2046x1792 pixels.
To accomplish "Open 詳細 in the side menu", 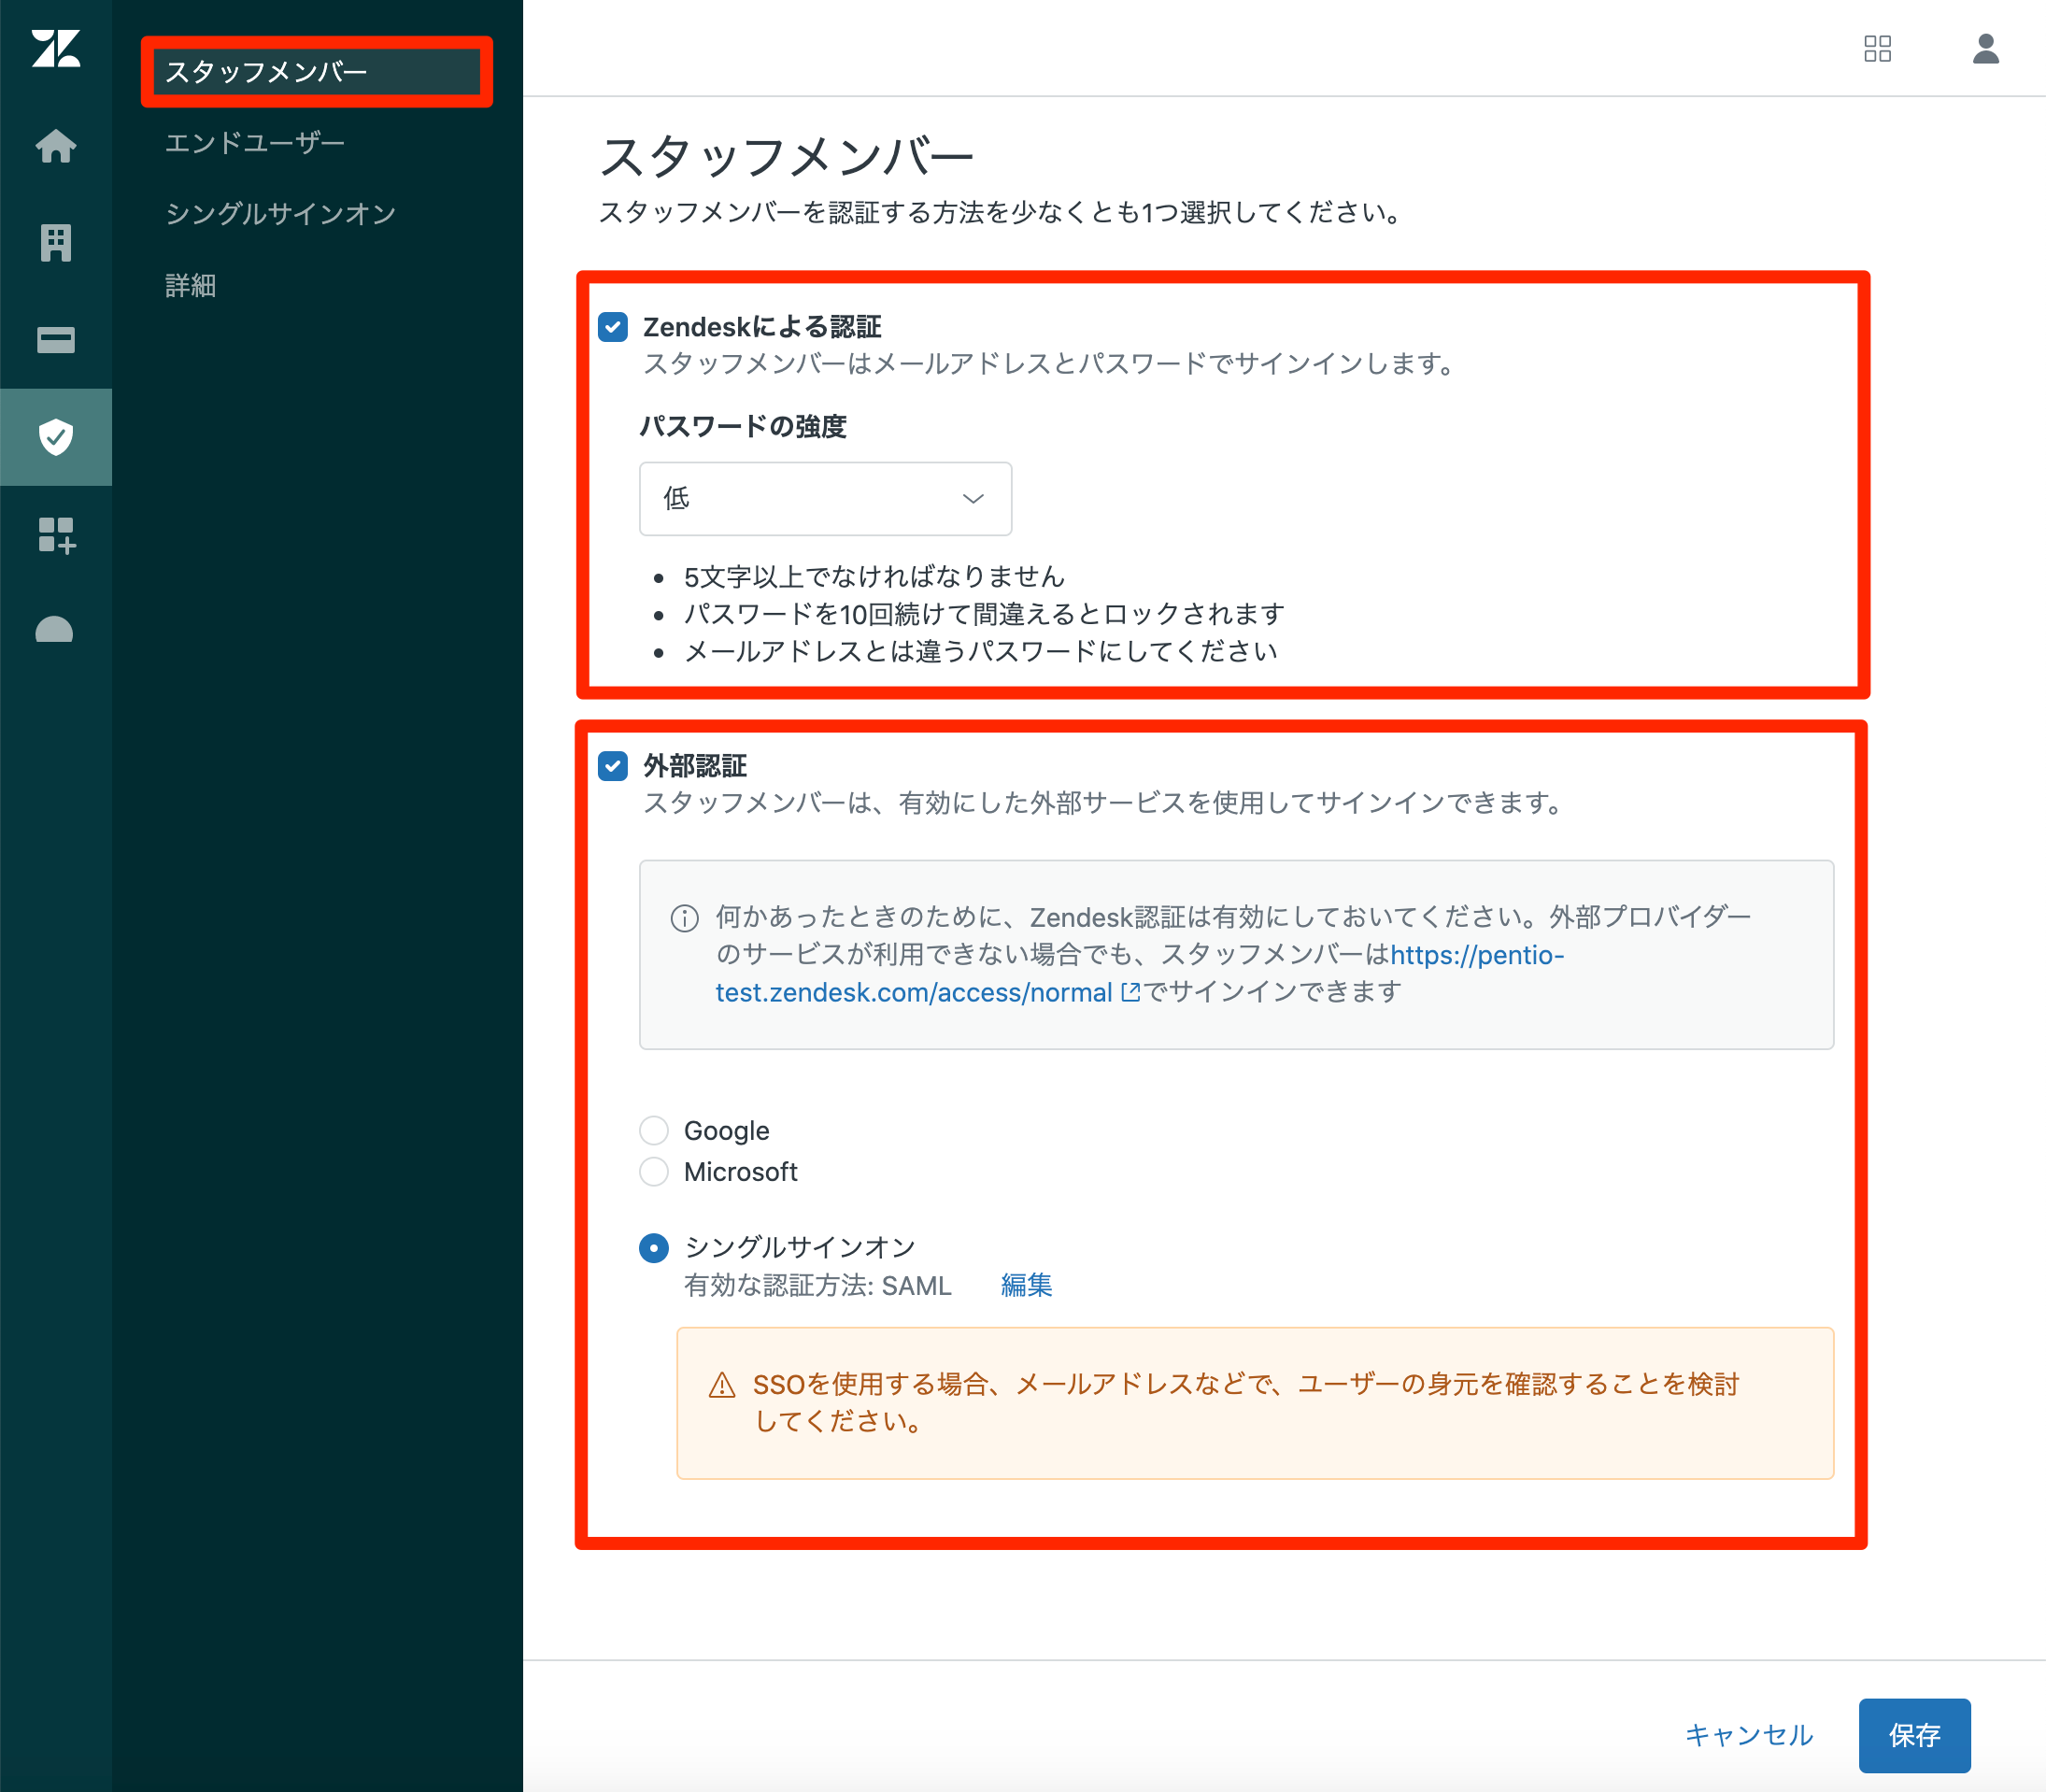I will pyautogui.click(x=191, y=286).
